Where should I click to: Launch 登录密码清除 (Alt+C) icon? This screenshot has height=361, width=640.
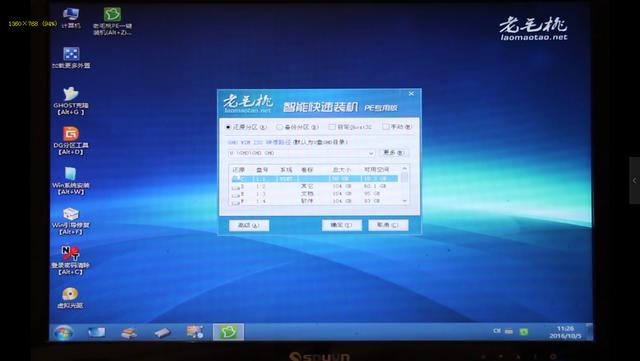click(x=71, y=261)
